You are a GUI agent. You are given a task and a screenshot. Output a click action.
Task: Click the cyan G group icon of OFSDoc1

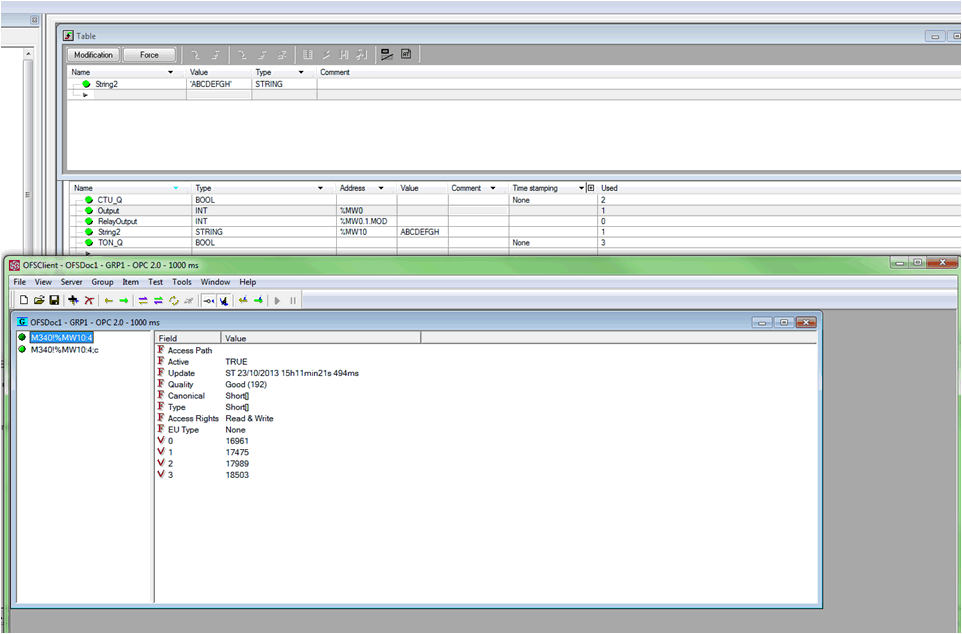[x=23, y=322]
